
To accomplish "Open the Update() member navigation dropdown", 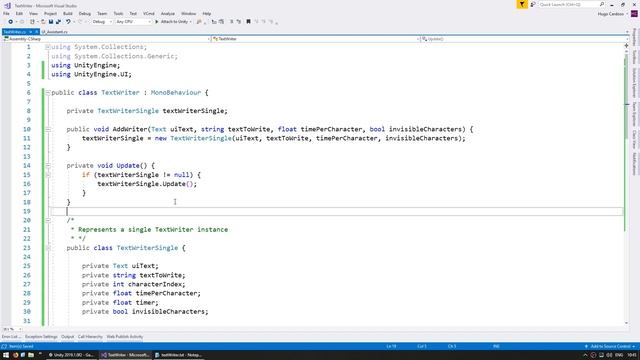I will (x=525, y=39).
